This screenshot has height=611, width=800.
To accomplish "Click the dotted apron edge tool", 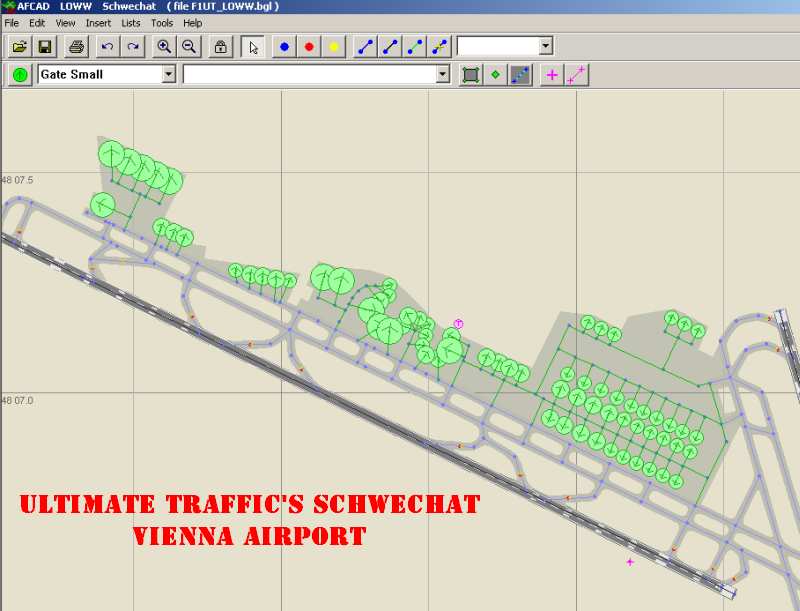I will coord(520,75).
